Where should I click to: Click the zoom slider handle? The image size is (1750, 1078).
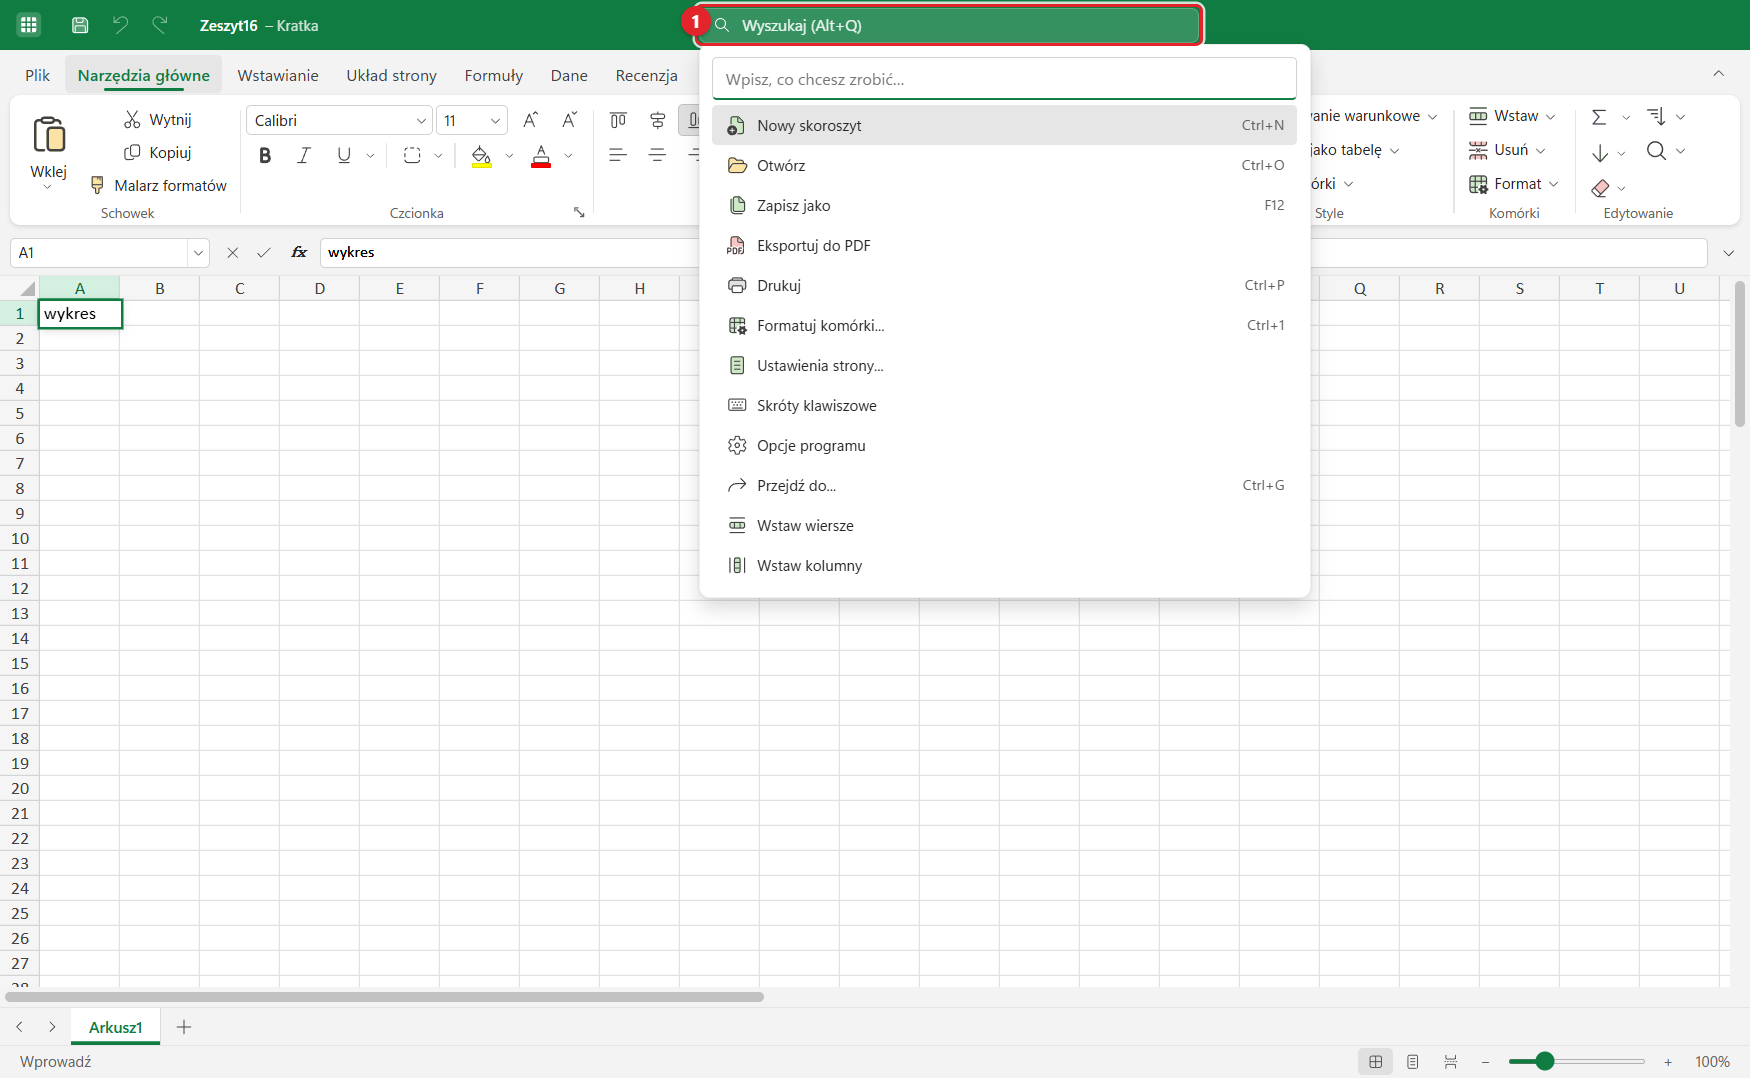[1545, 1061]
